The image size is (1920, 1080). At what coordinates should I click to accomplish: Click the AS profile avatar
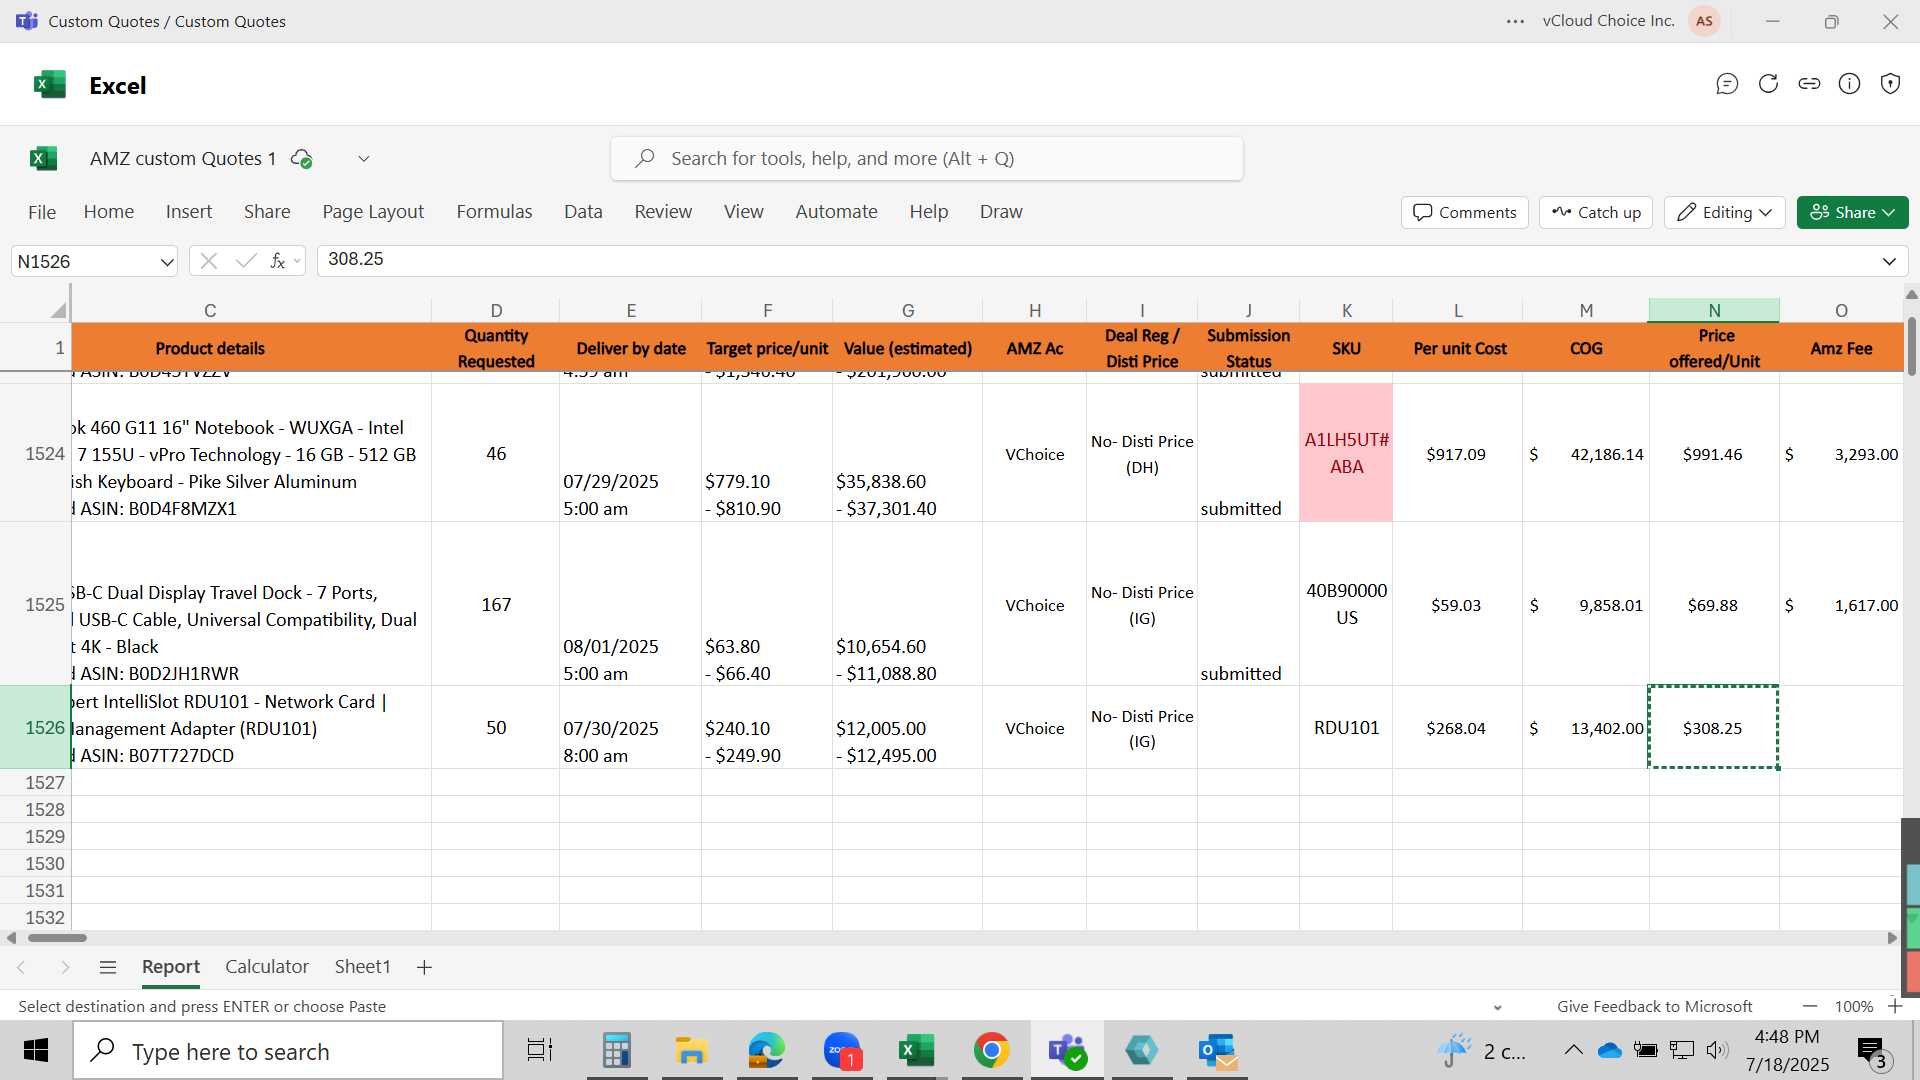(x=1704, y=21)
